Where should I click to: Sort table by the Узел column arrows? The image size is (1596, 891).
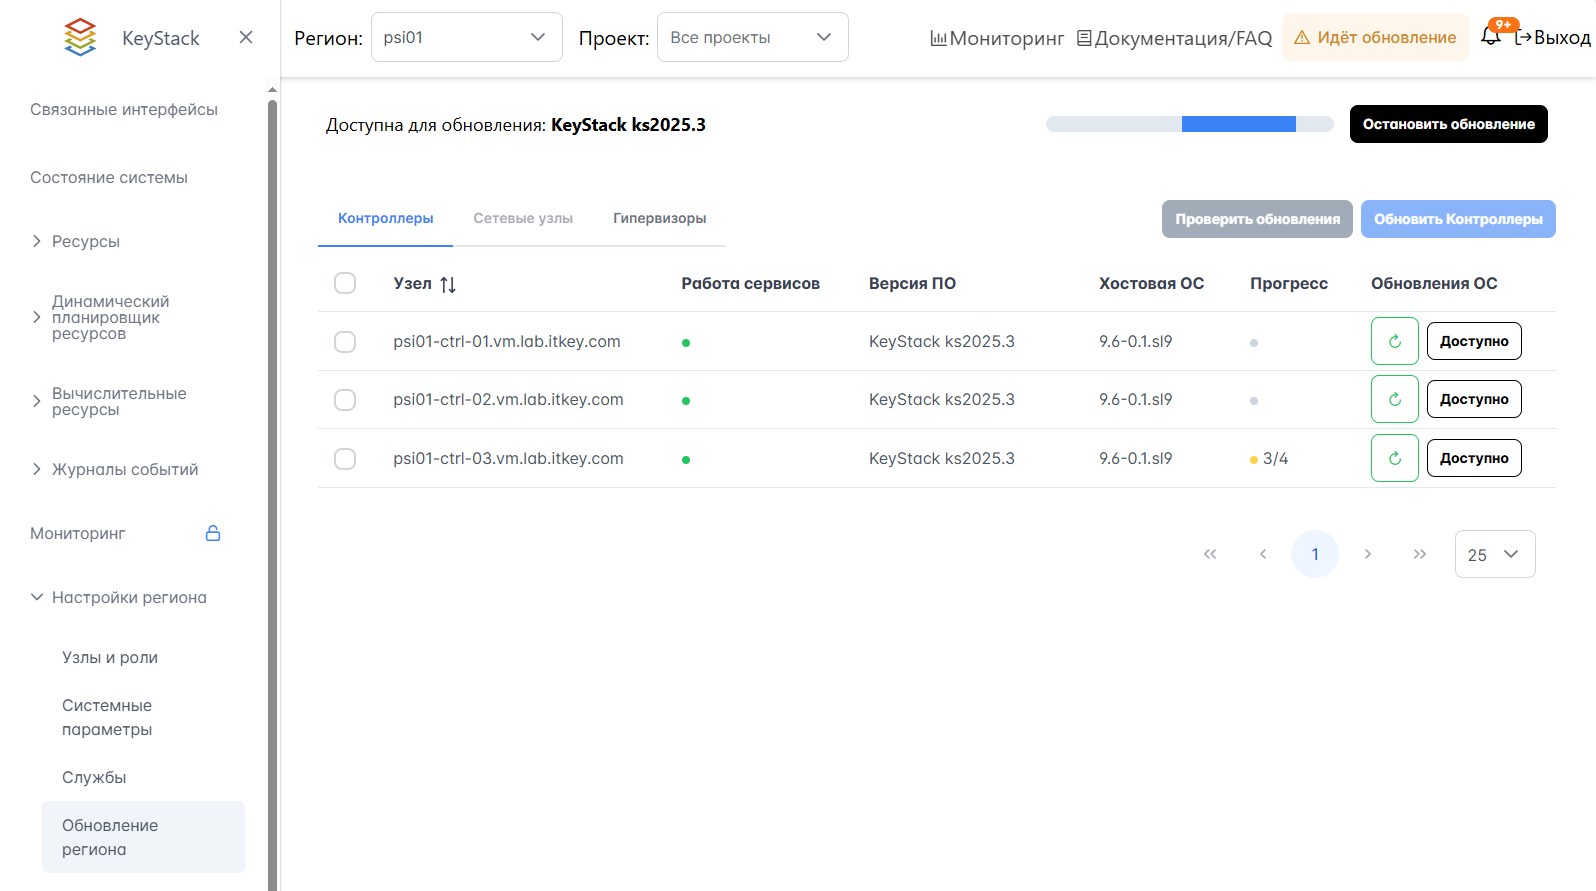tap(448, 285)
